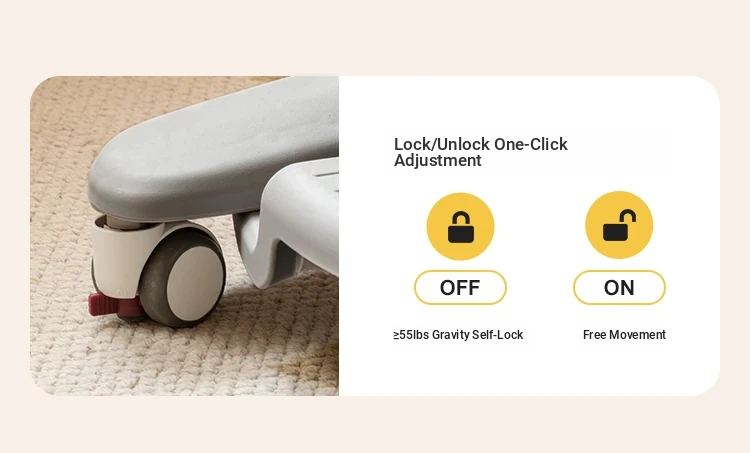Click the padlock shackle on unlocked icon
750x453 pixels.
click(x=628, y=217)
